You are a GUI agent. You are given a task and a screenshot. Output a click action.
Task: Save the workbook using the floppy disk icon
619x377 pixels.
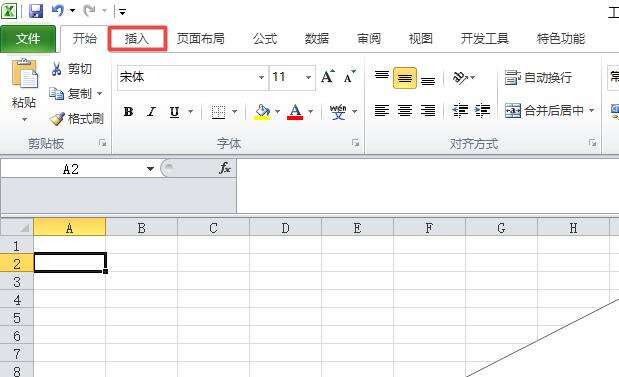click(36, 11)
